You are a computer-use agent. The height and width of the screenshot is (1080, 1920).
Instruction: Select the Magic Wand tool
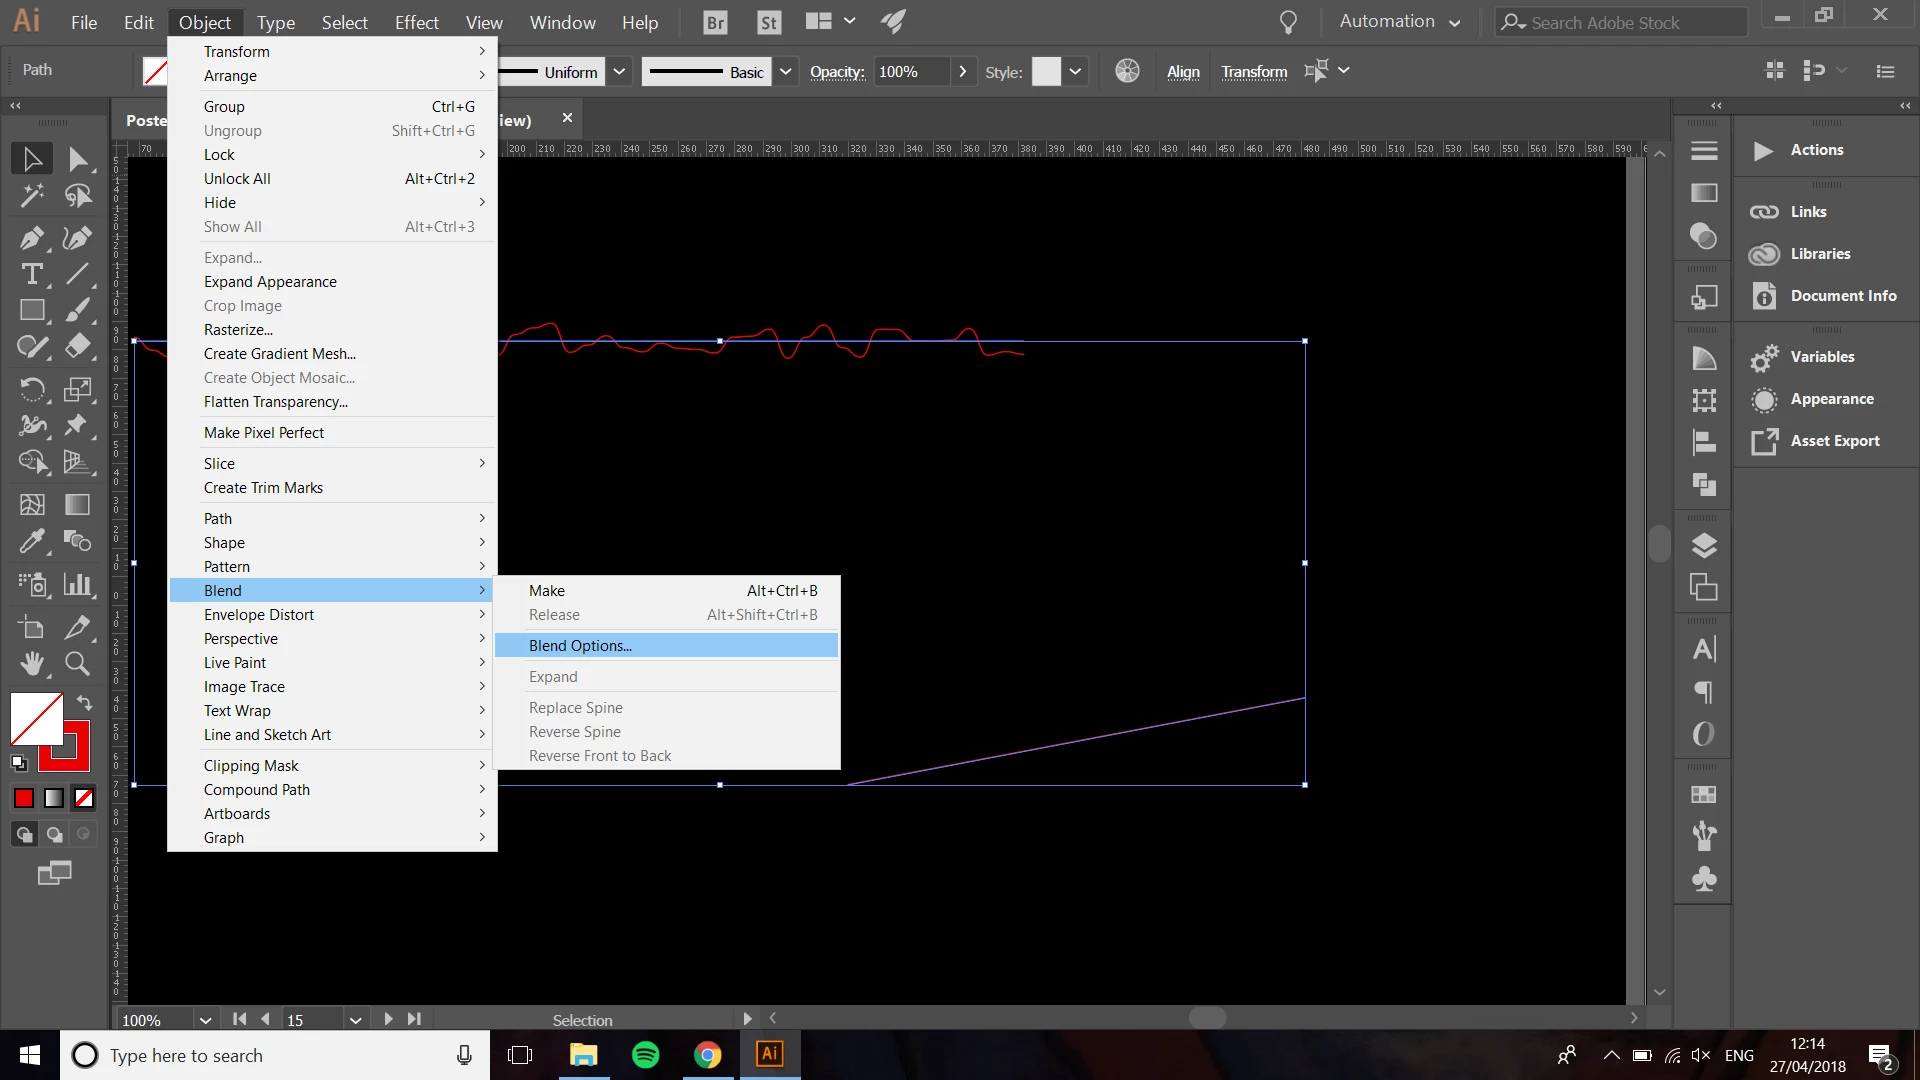tap(31, 195)
